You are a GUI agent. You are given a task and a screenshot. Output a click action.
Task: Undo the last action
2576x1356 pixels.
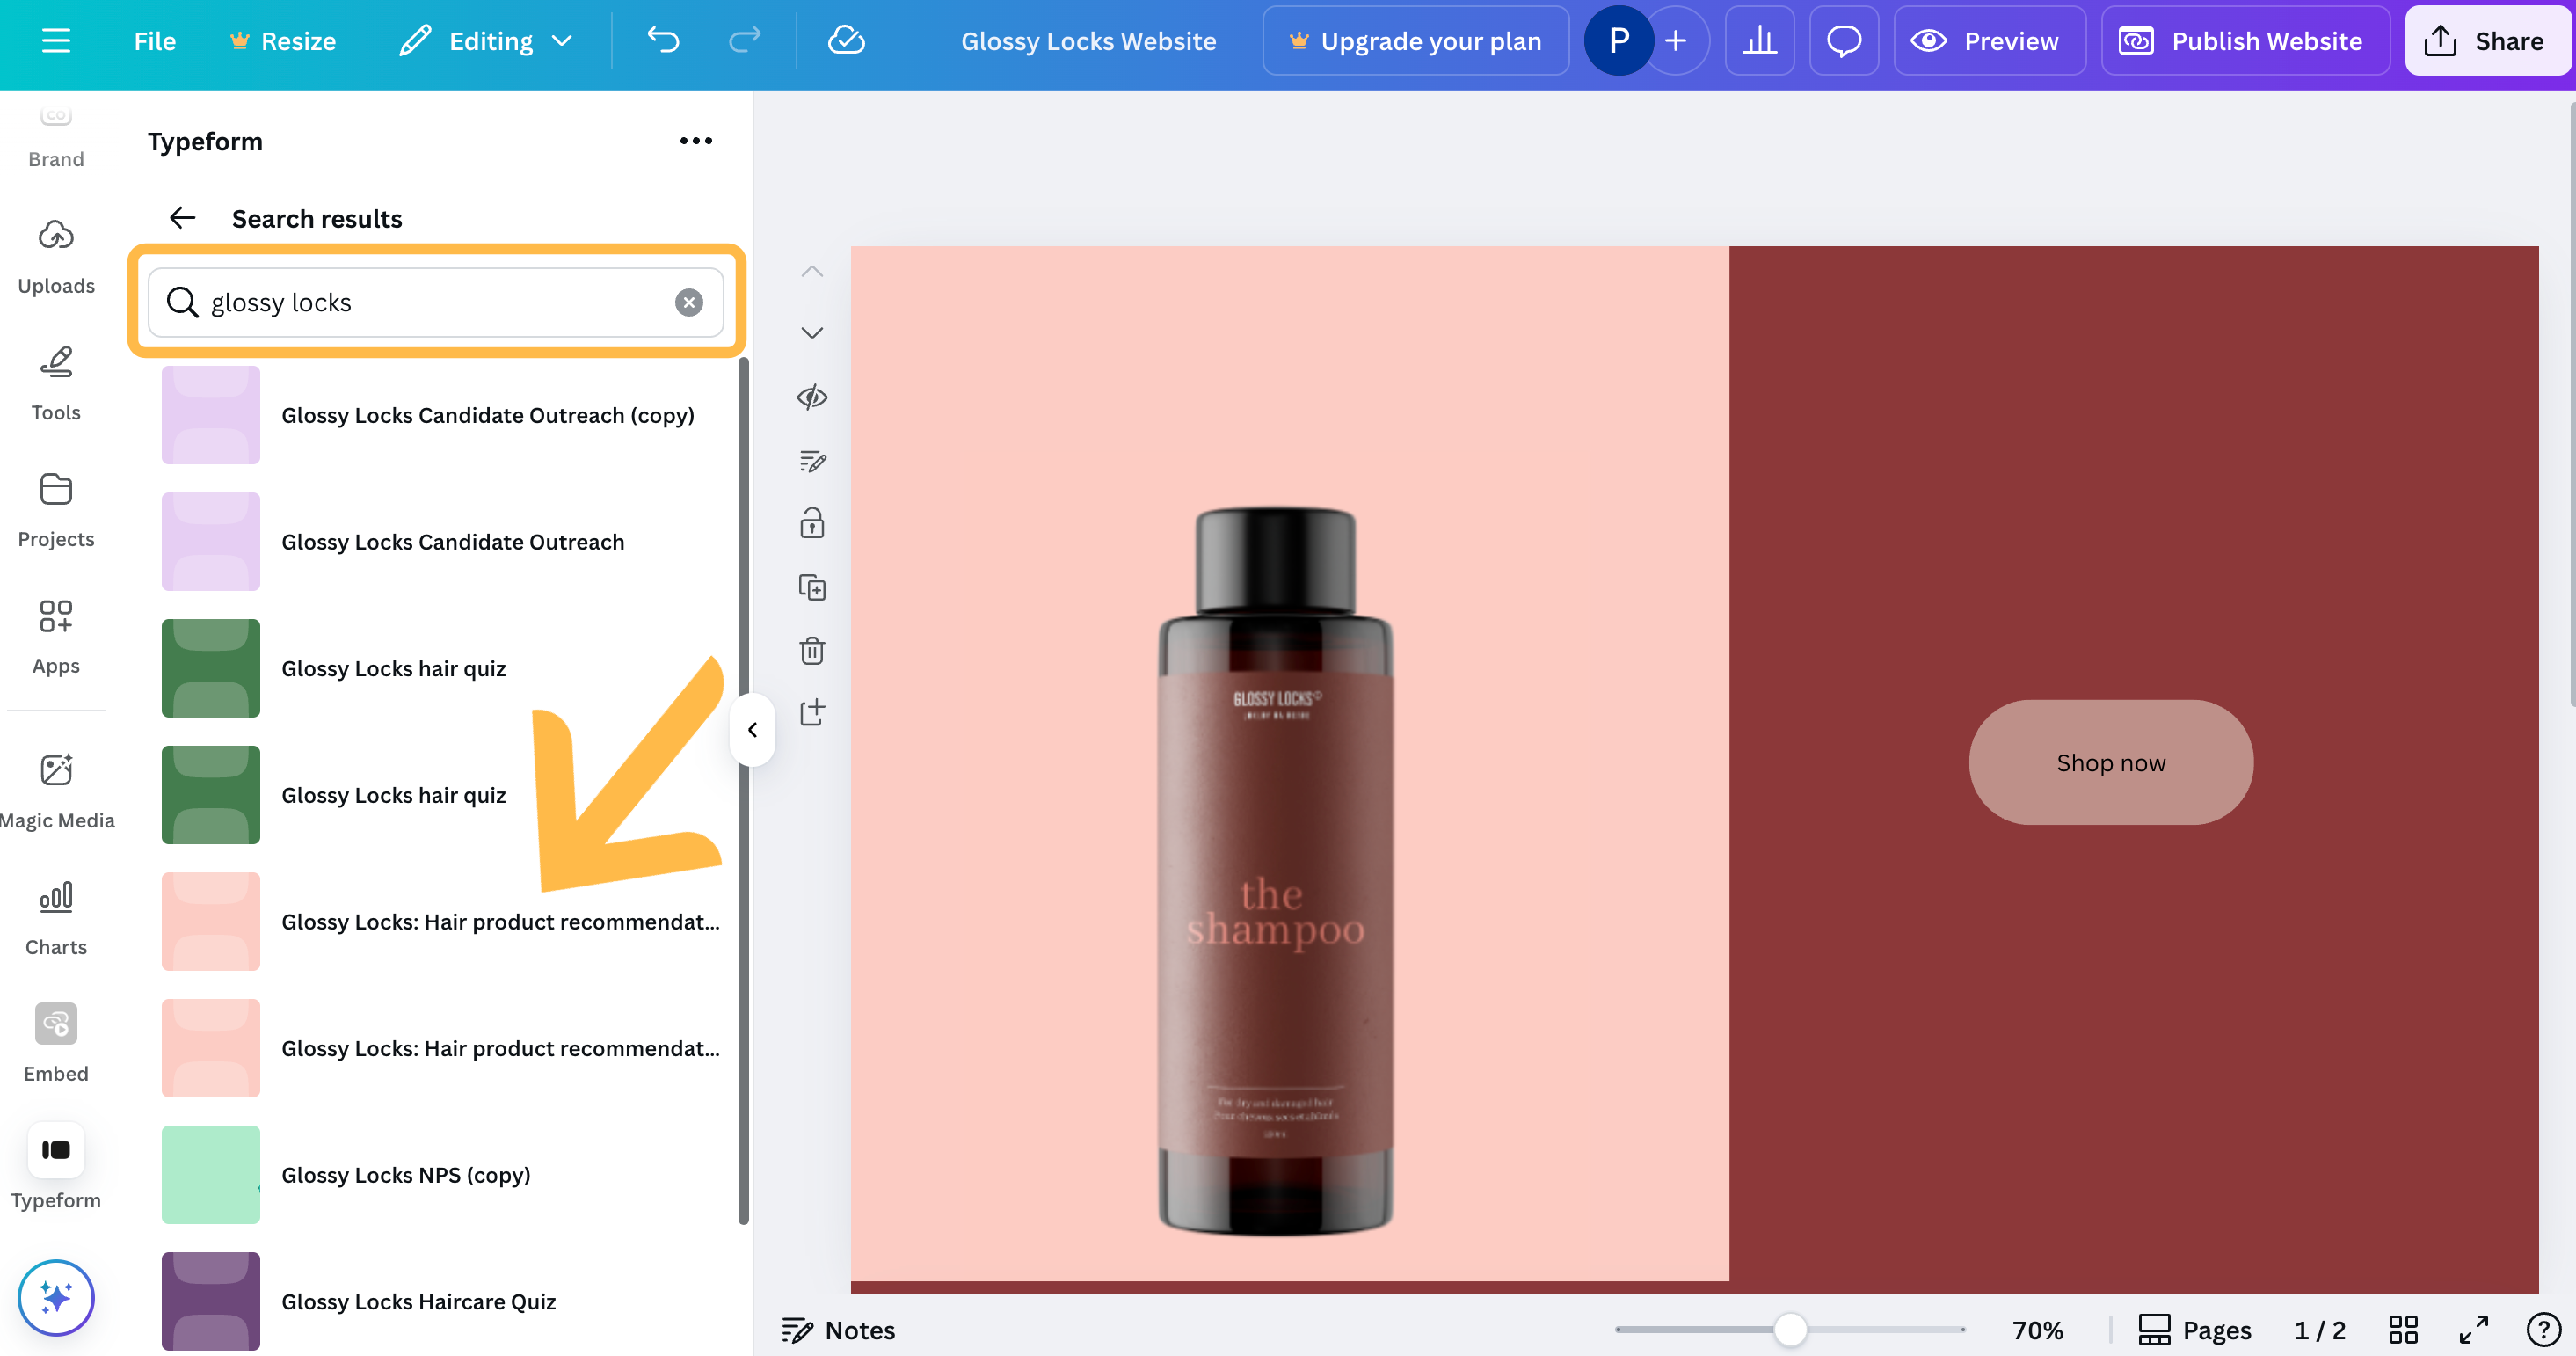tap(663, 41)
